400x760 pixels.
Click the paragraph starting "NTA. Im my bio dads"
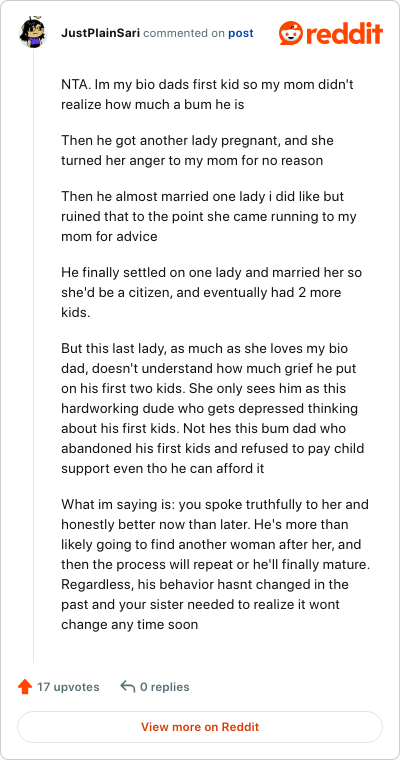pyautogui.click(x=208, y=94)
